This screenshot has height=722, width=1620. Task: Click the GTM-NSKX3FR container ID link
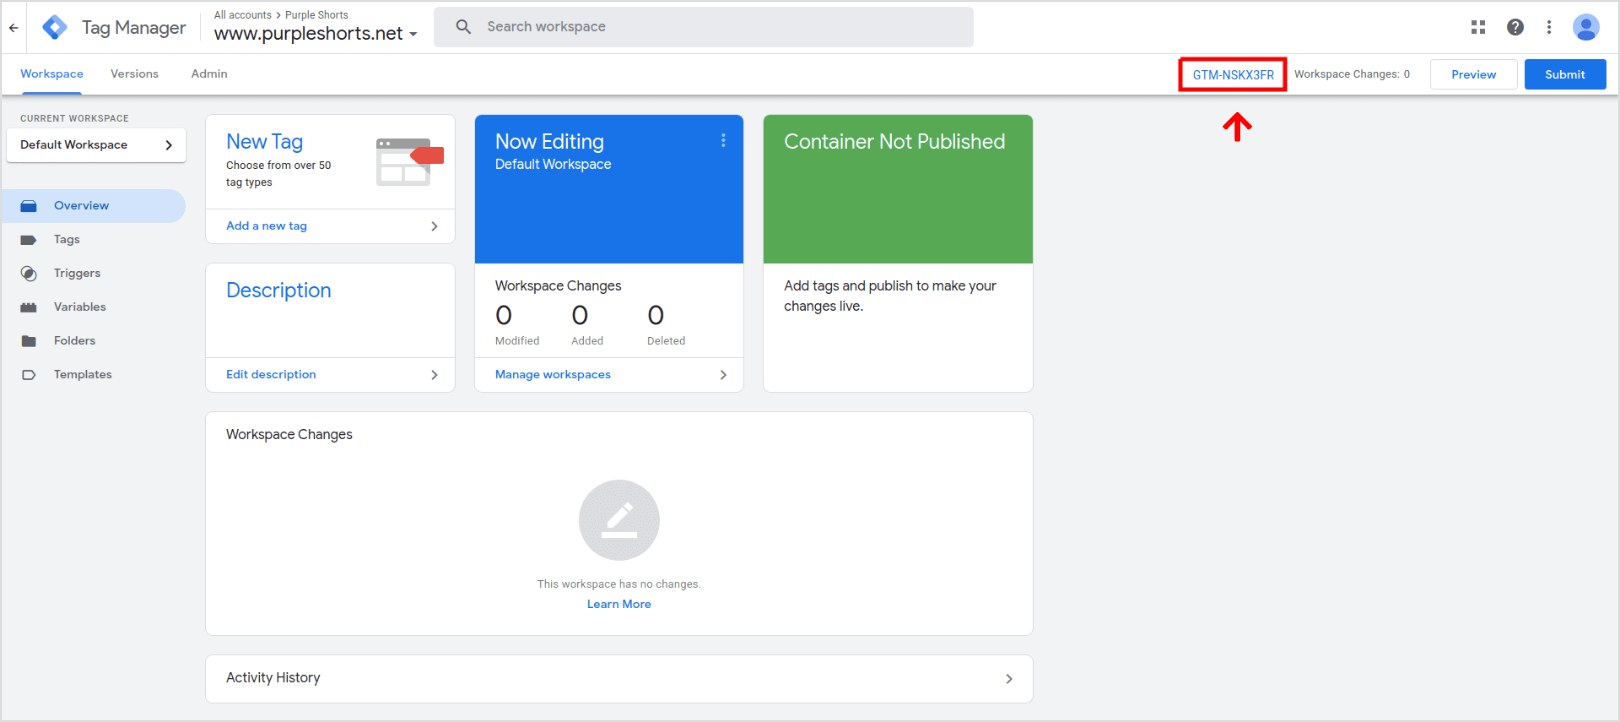pos(1233,75)
